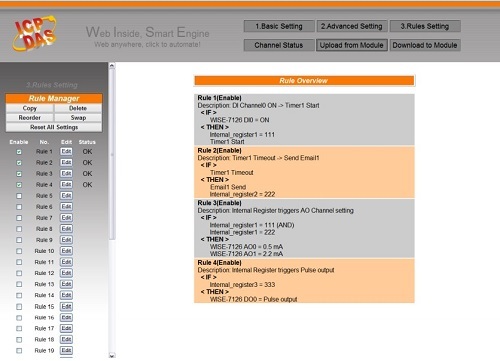Click Edit button for Rule 15
Viewport: 500px width, 361px height.
pyautogui.click(x=66, y=306)
